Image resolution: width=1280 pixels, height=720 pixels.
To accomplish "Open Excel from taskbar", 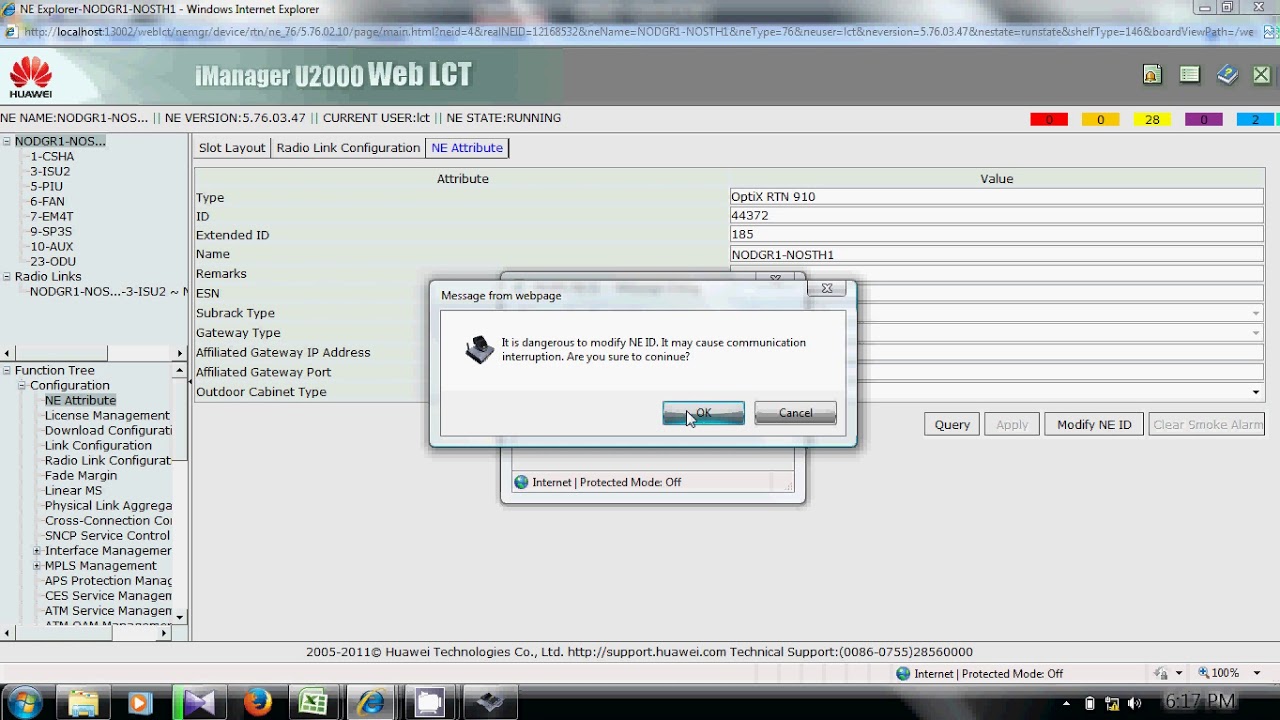I will [x=314, y=703].
